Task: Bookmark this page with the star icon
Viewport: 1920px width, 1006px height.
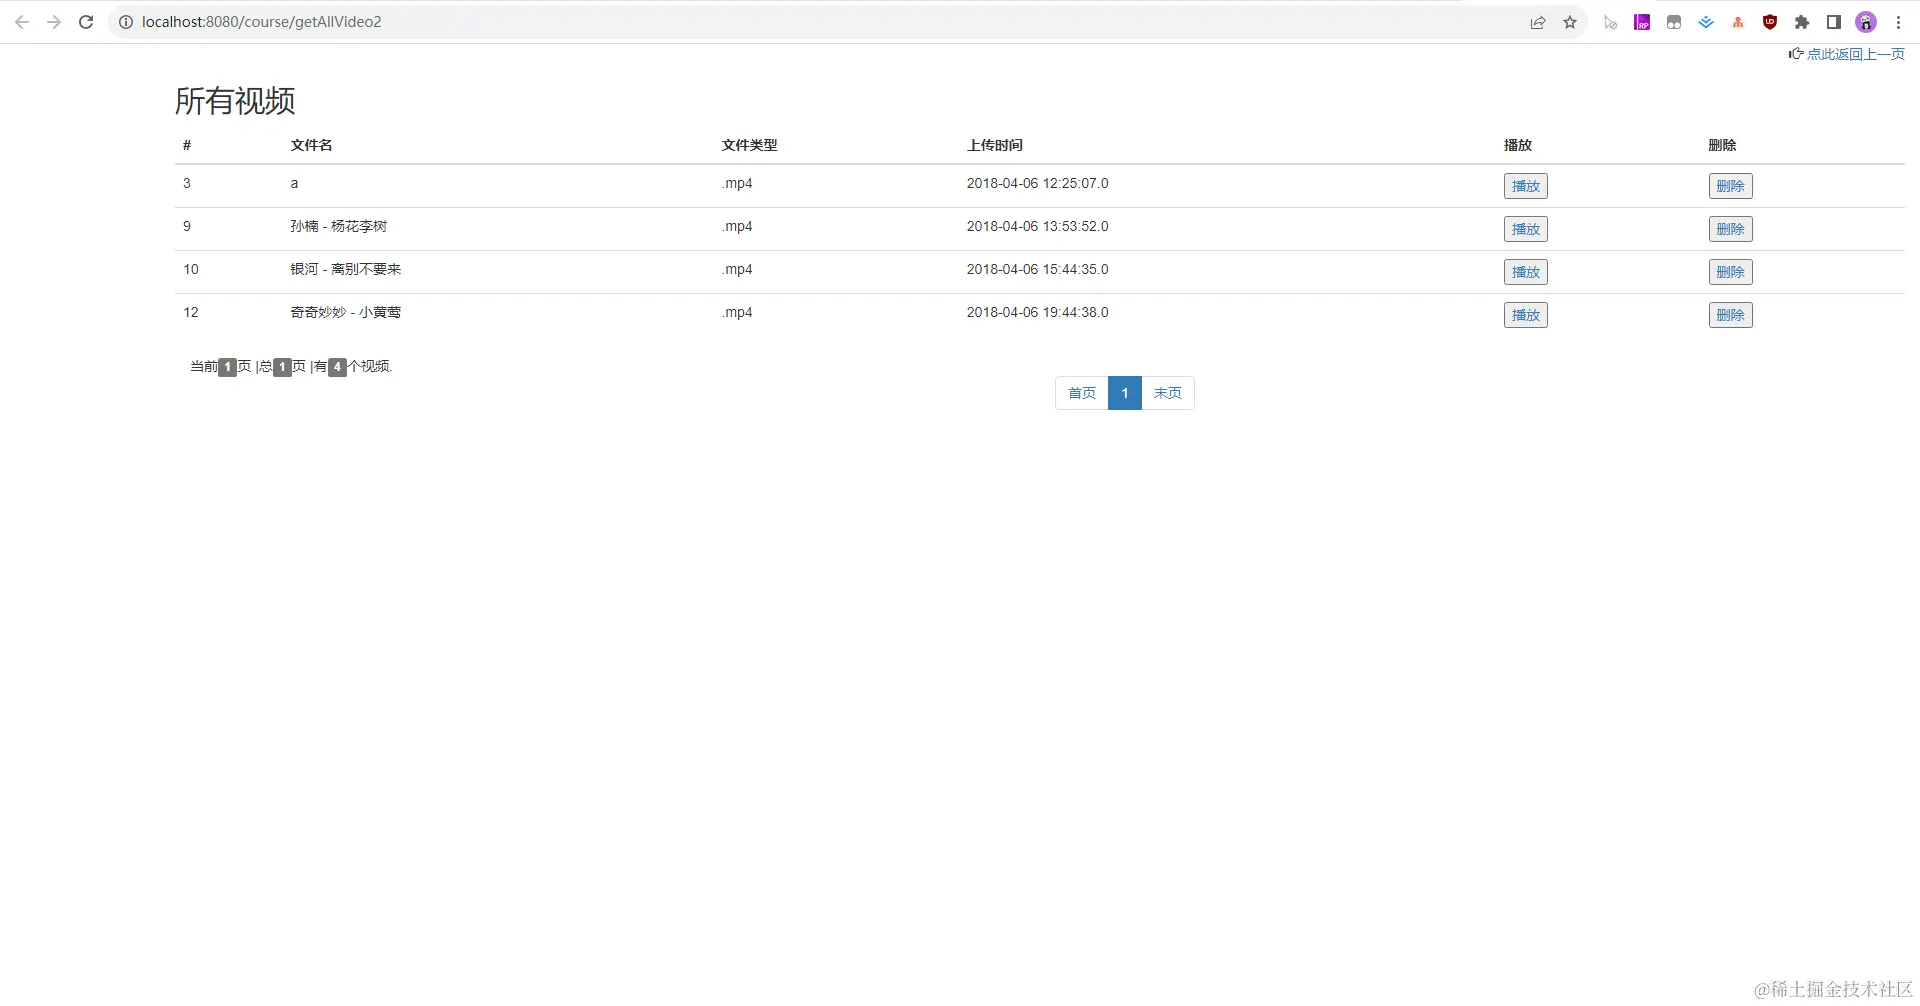Action: point(1570,22)
